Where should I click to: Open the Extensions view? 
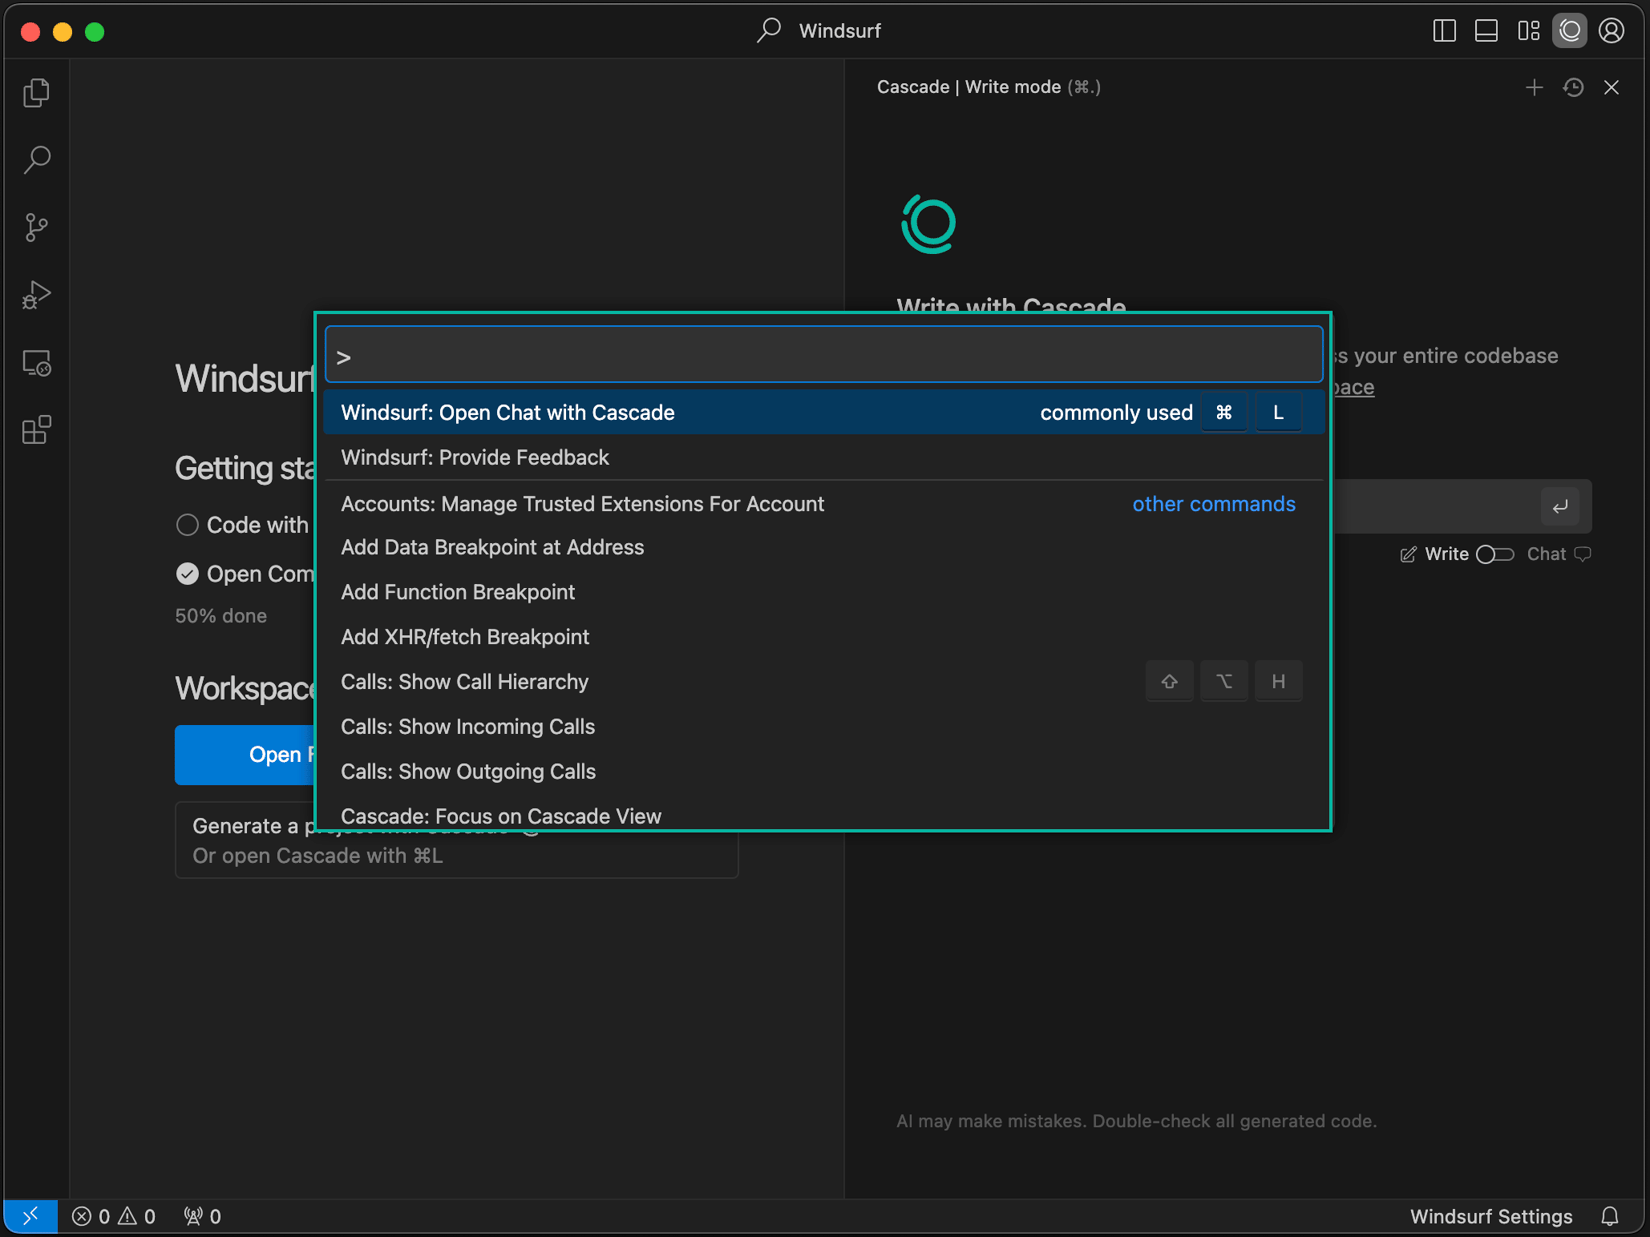point(37,430)
